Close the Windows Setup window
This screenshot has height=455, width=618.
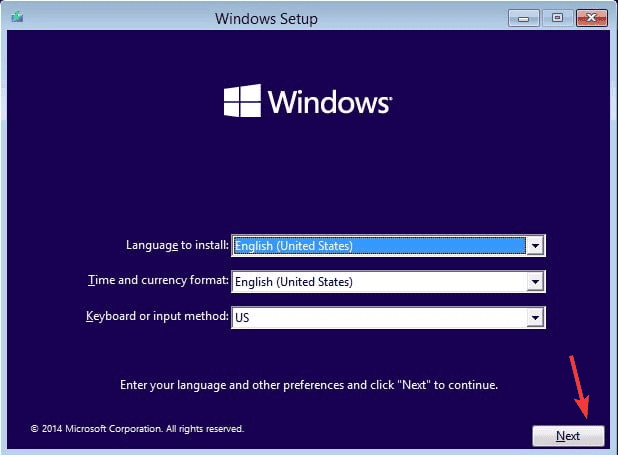point(591,18)
